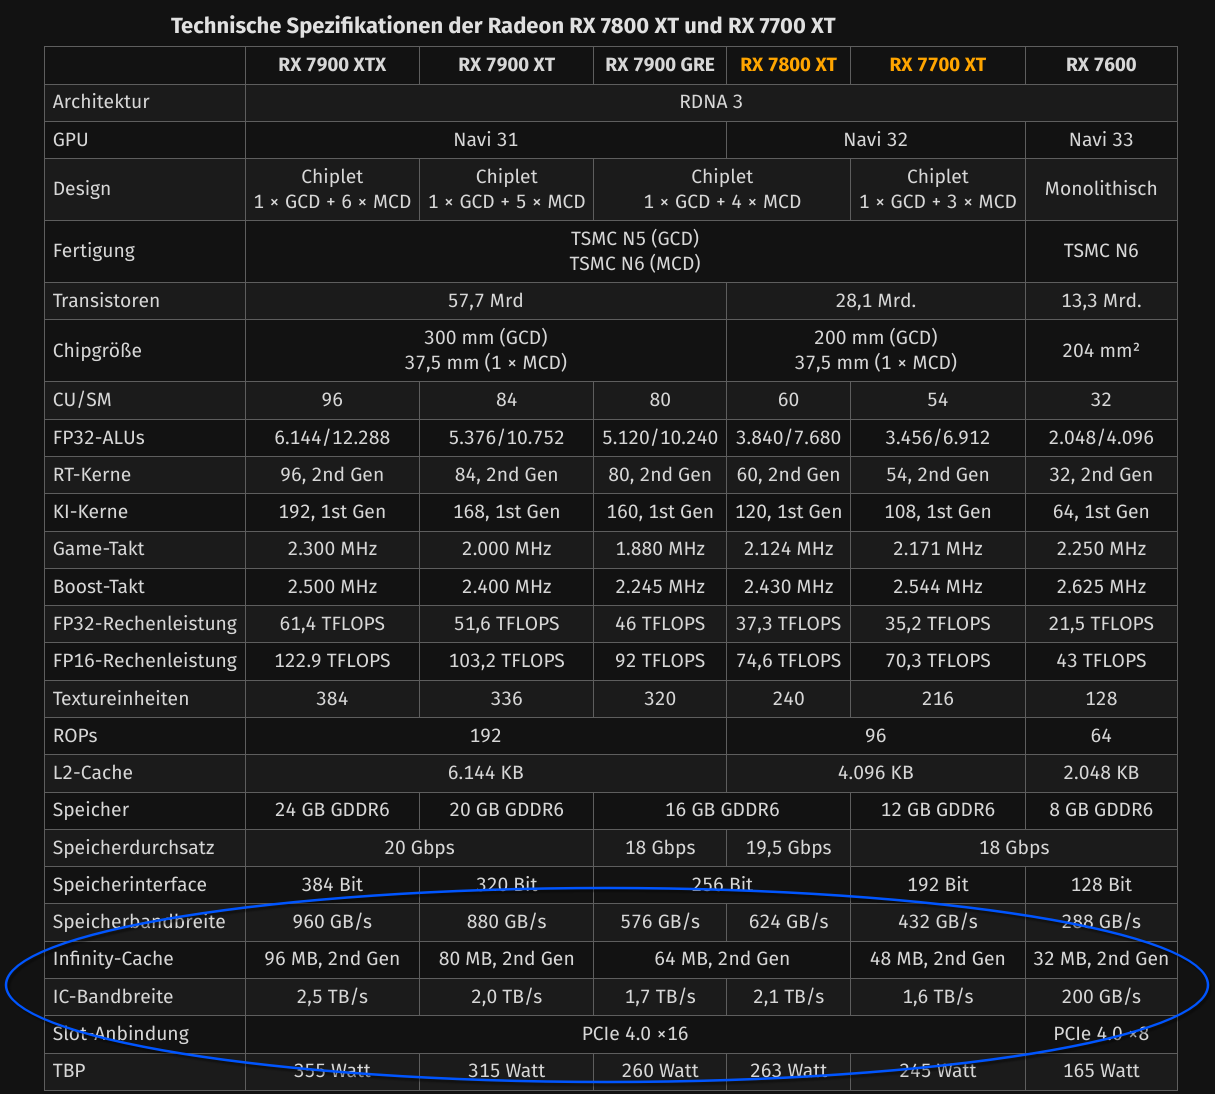
Task: Click the '122.9 TFLOPS' cell
Action: pyautogui.click(x=332, y=661)
